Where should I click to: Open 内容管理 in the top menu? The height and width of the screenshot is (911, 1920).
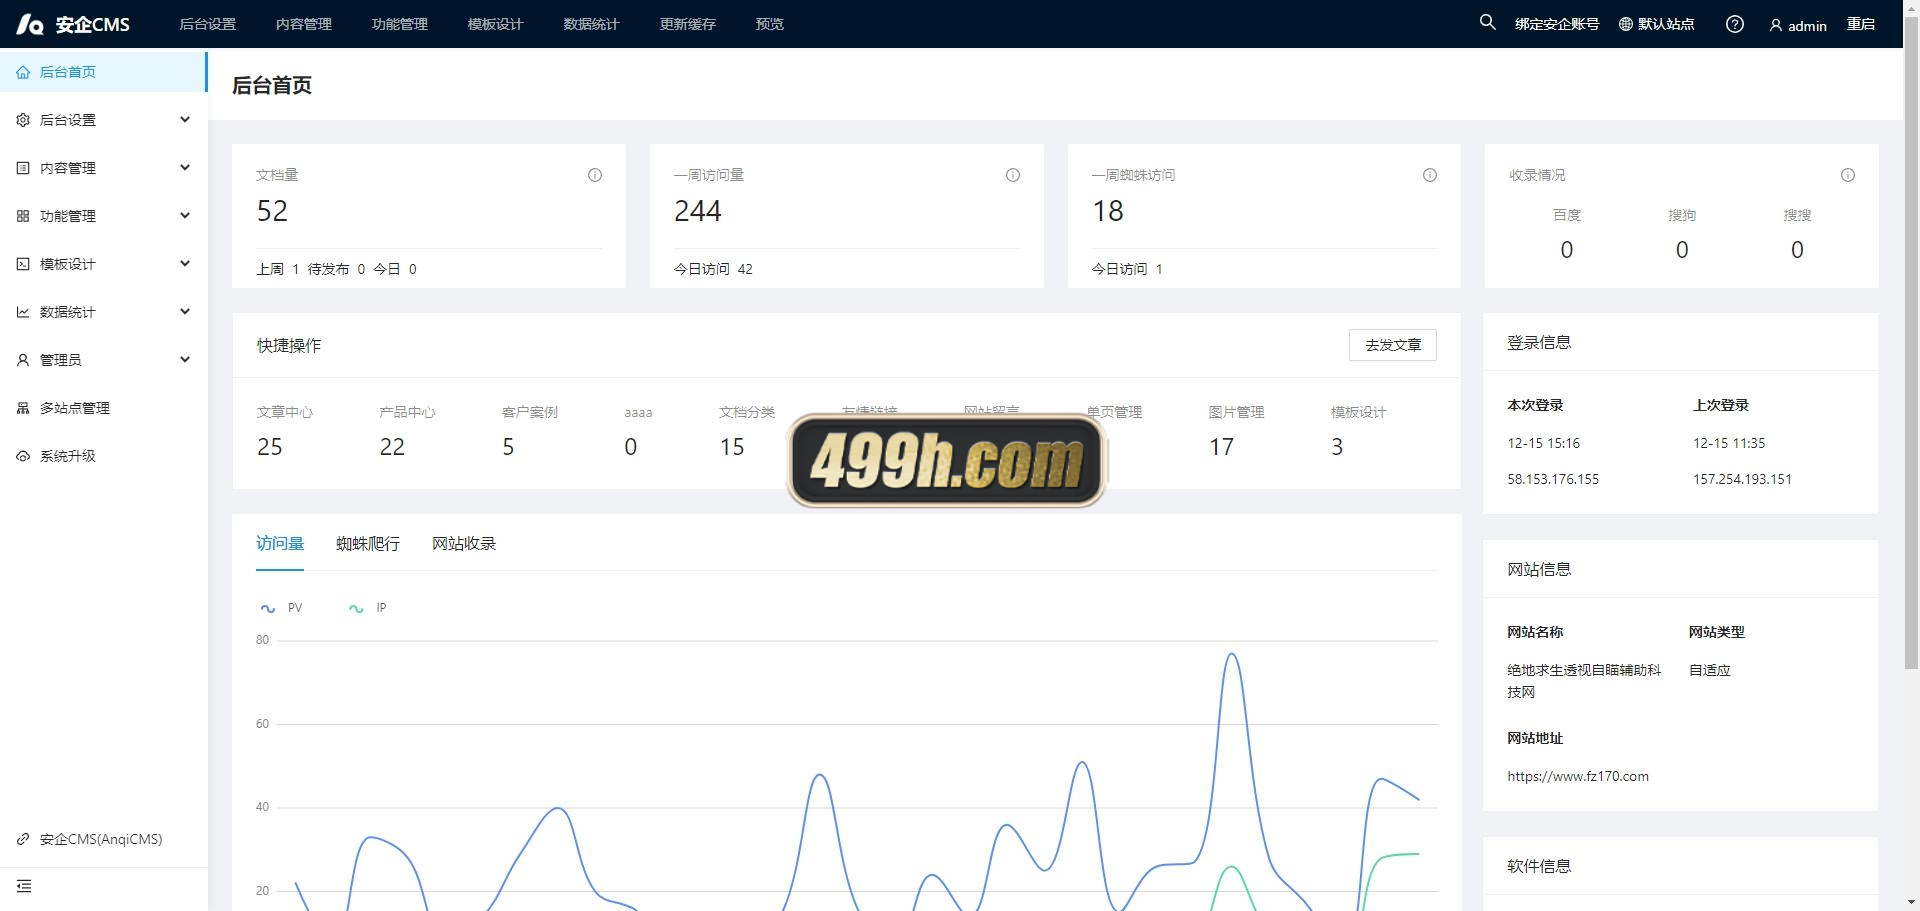(x=304, y=24)
